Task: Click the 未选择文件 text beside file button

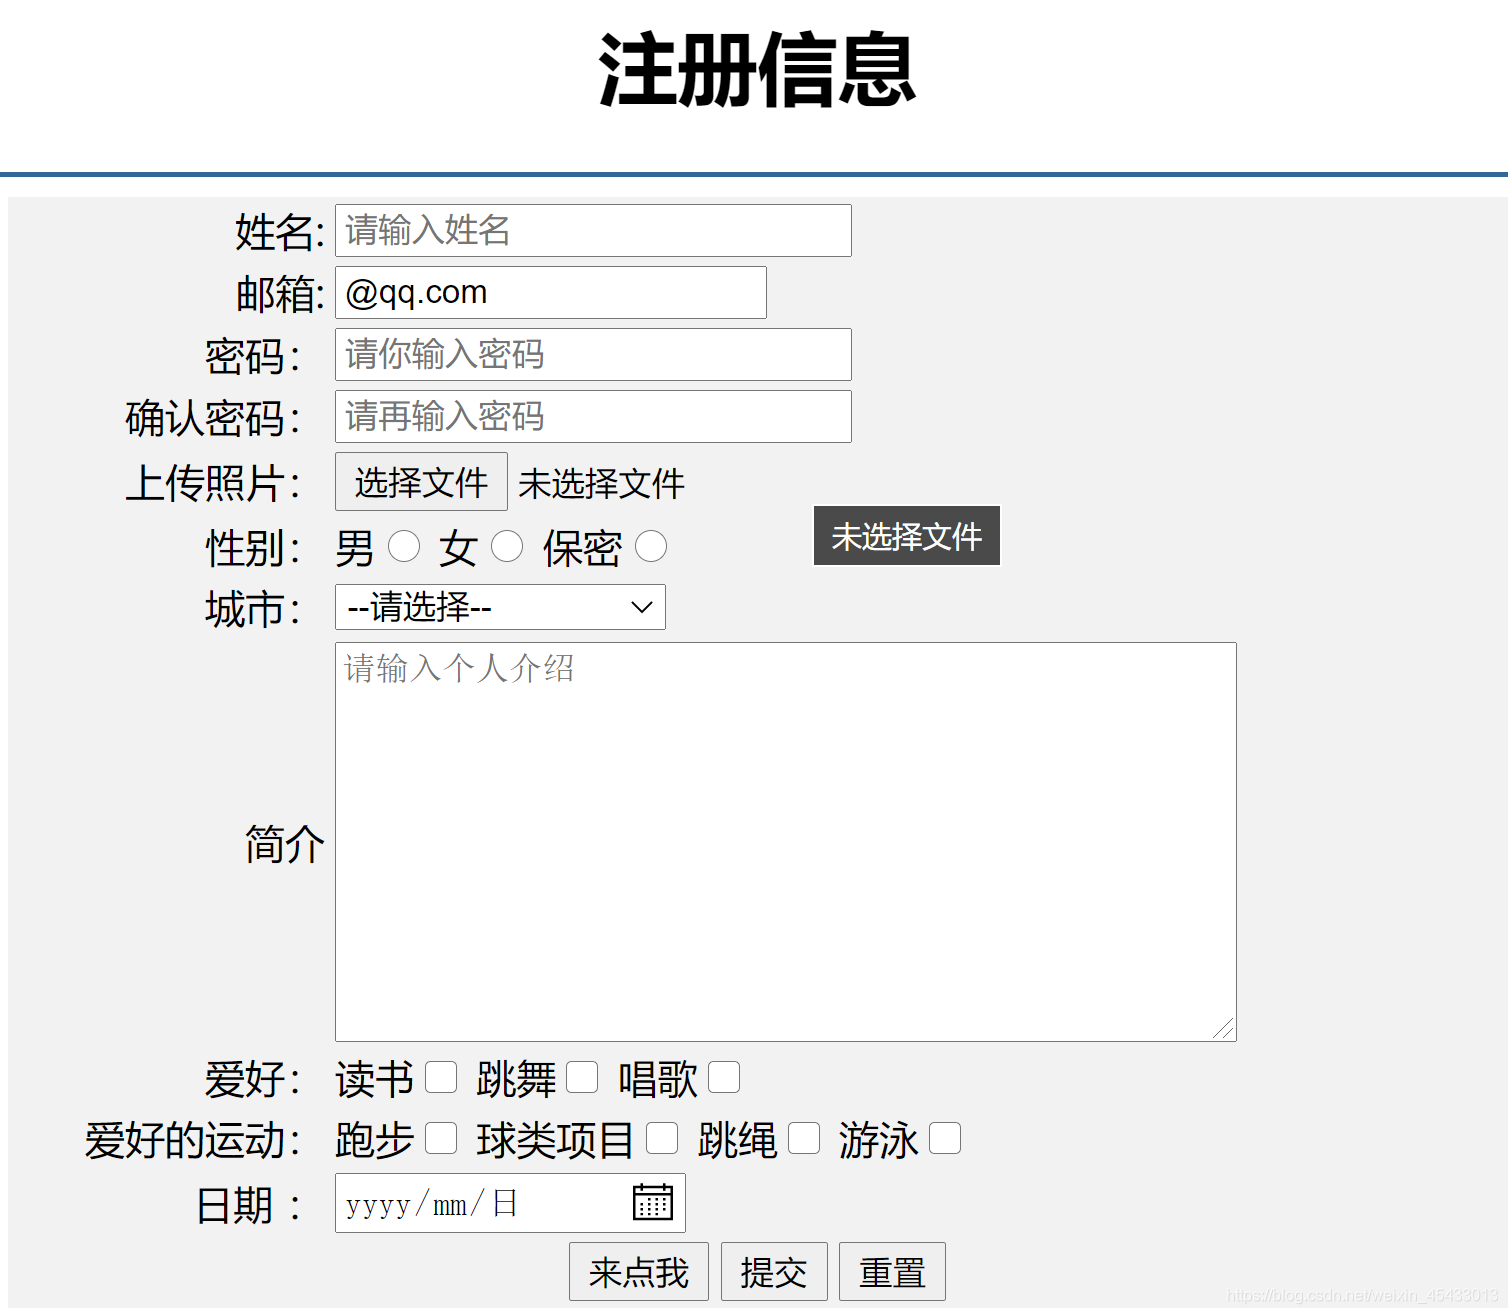Action: pos(601,484)
